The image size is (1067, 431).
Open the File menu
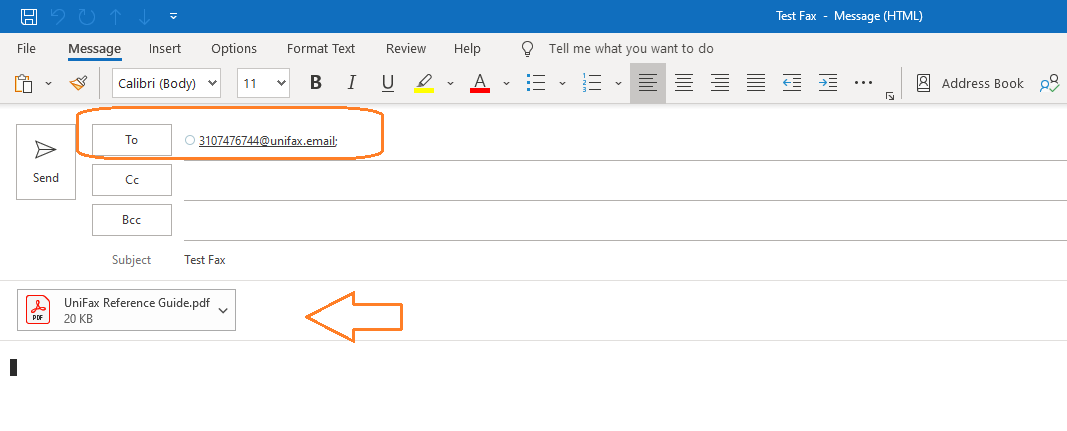26,48
